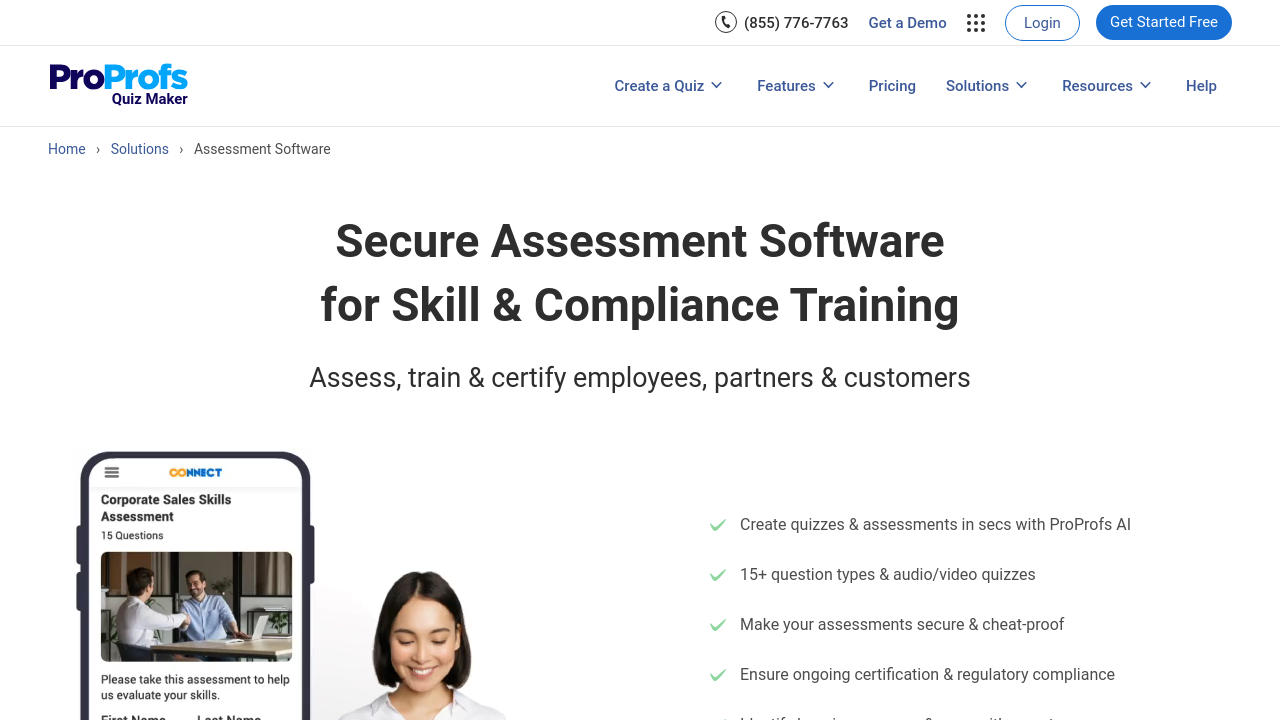This screenshot has height=720, width=1280.
Task: Open the apps grid icon
Action: 976,23
